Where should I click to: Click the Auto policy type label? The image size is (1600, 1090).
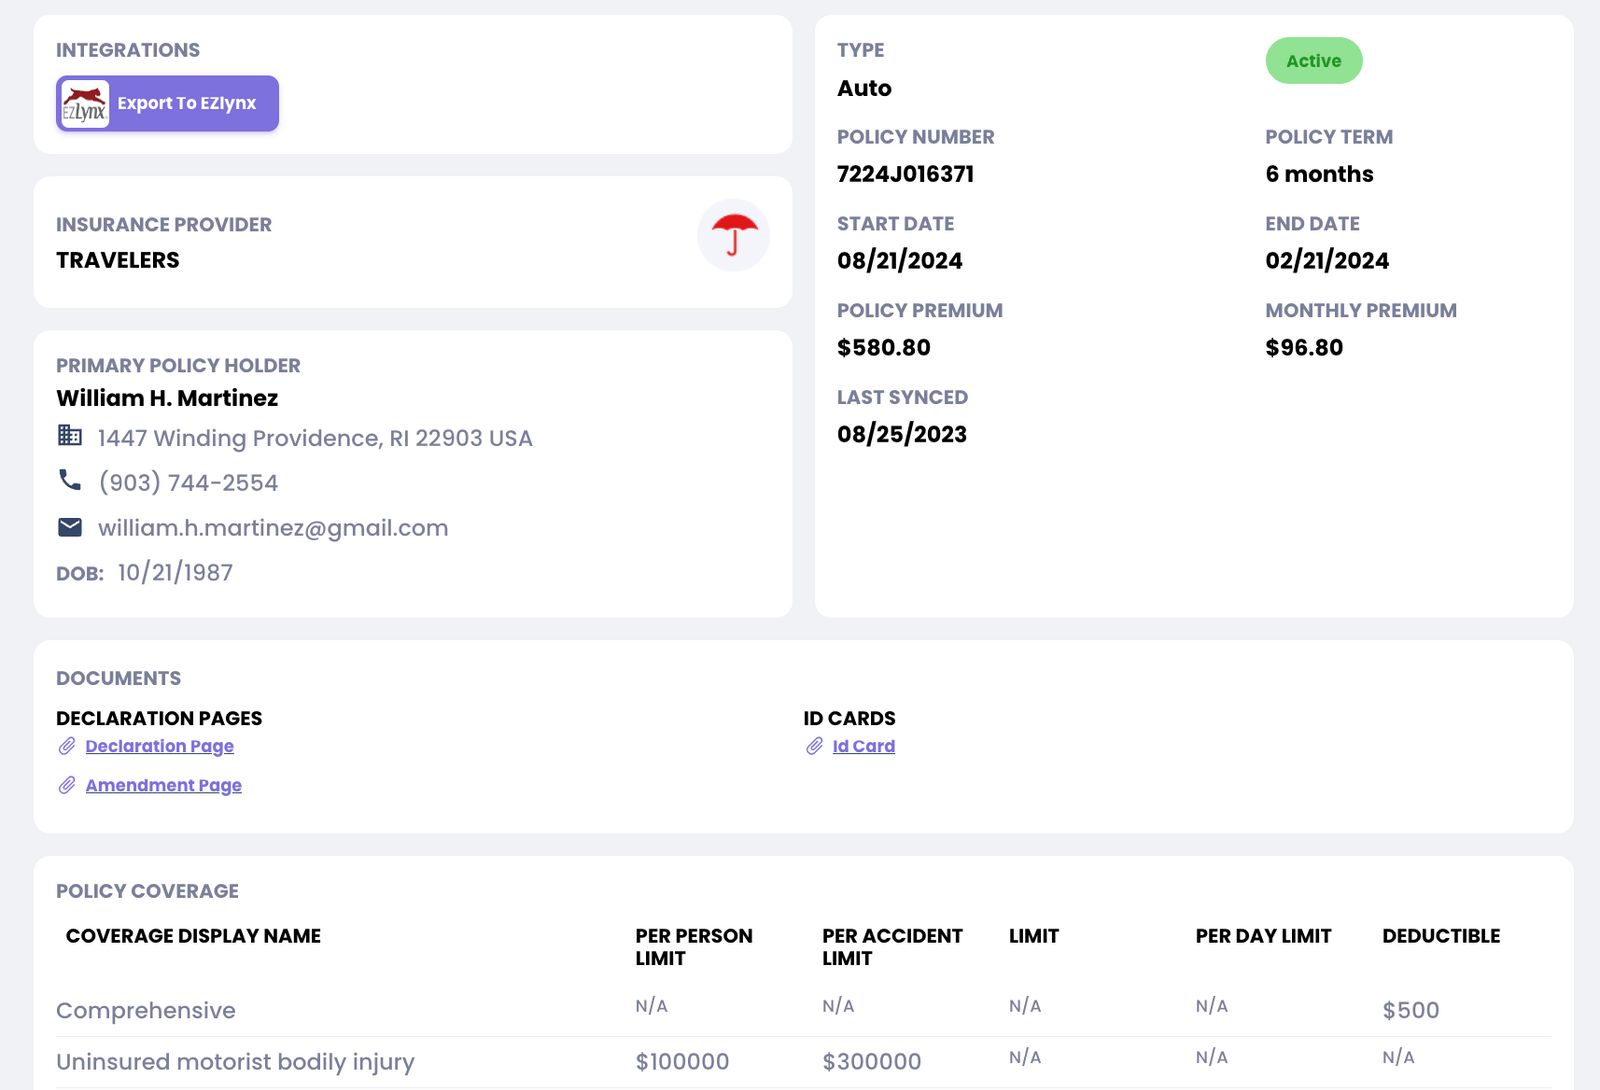click(863, 88)
